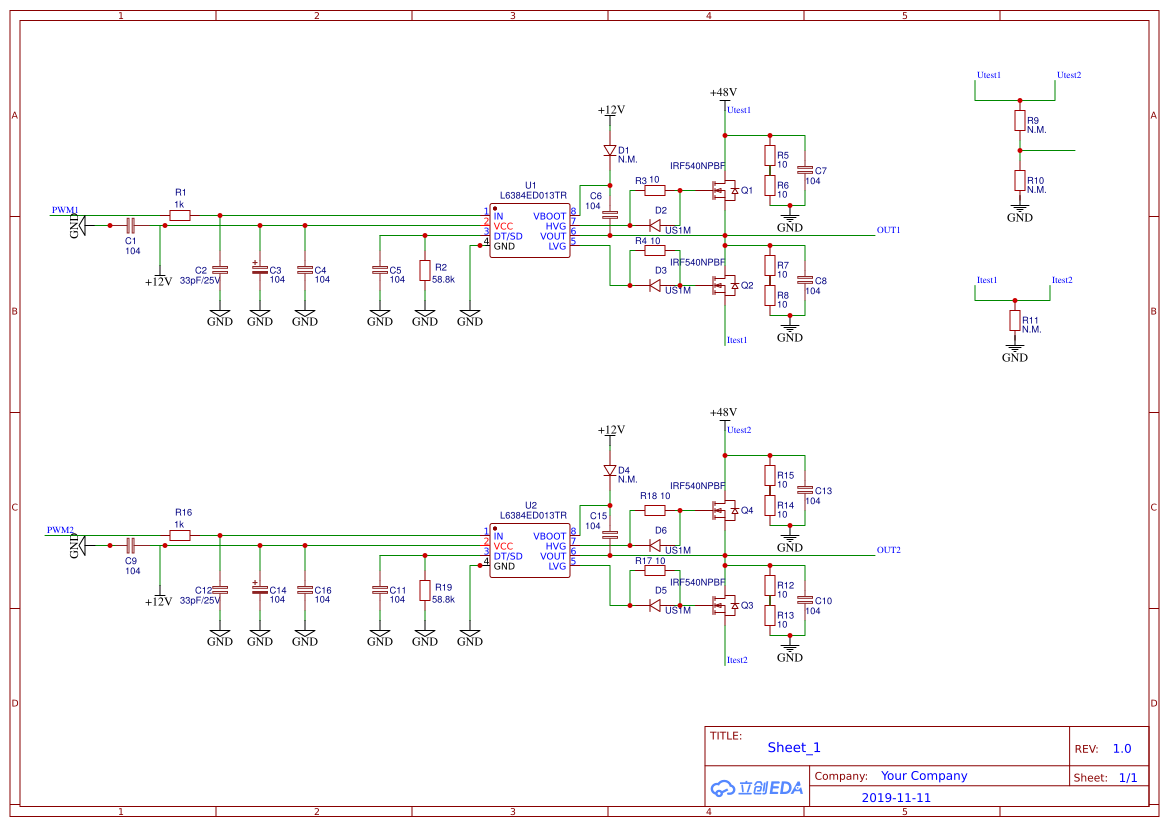Image resolution: width=1169 pixels, height=827 pixels.
Task: Click the PWM1 input net label
Action: coord(65,210)
